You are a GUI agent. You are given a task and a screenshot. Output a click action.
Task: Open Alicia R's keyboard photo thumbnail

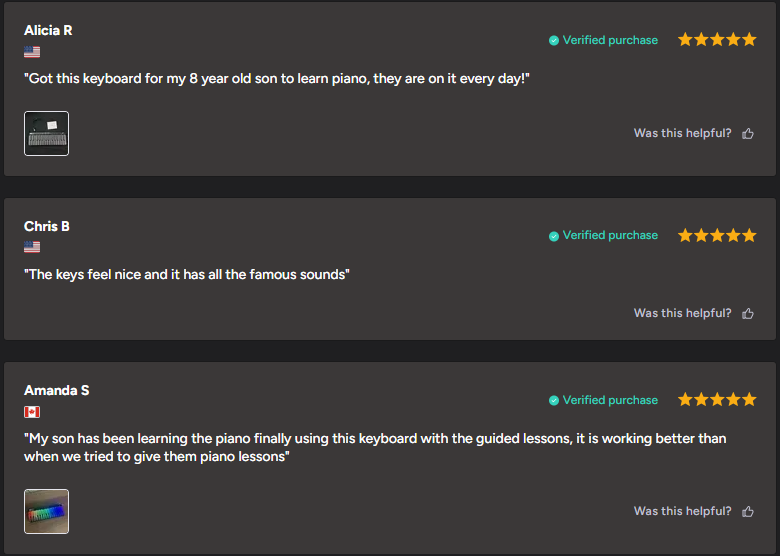click(46, 133)
